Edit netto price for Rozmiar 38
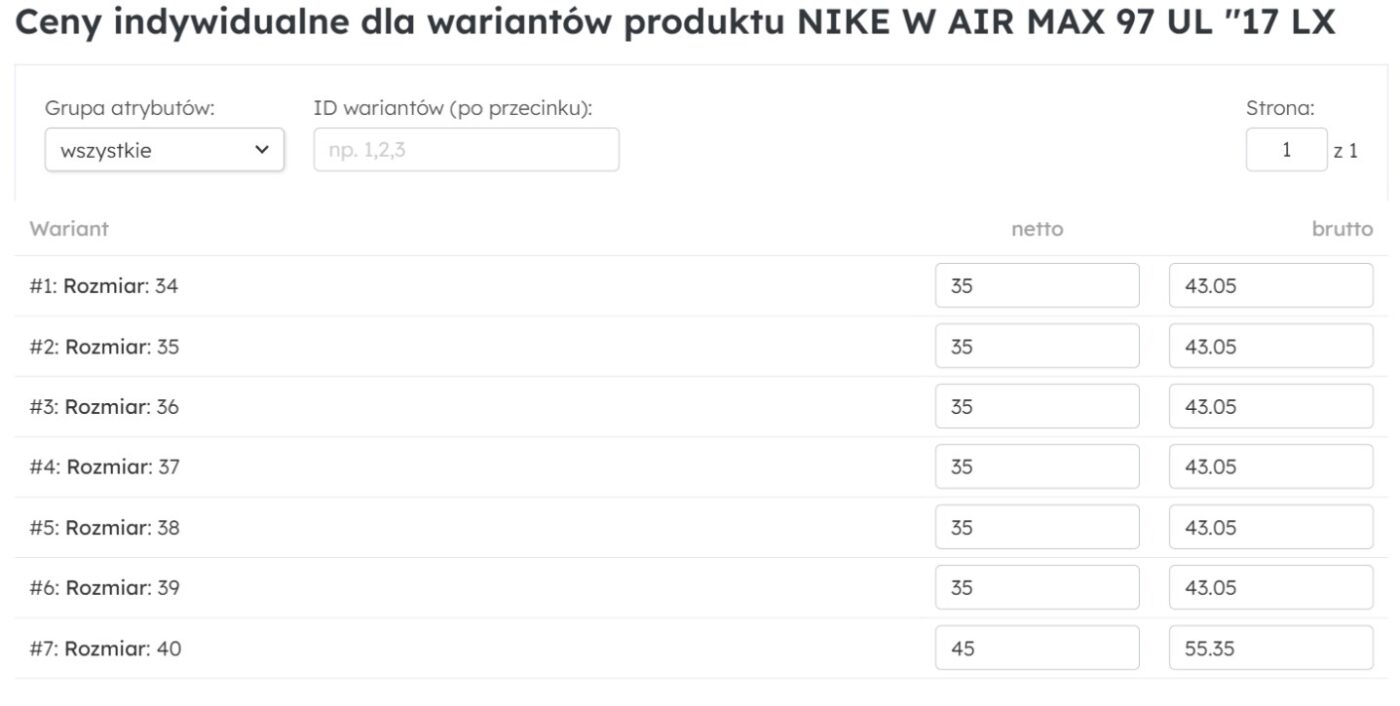 point(1037,527)
